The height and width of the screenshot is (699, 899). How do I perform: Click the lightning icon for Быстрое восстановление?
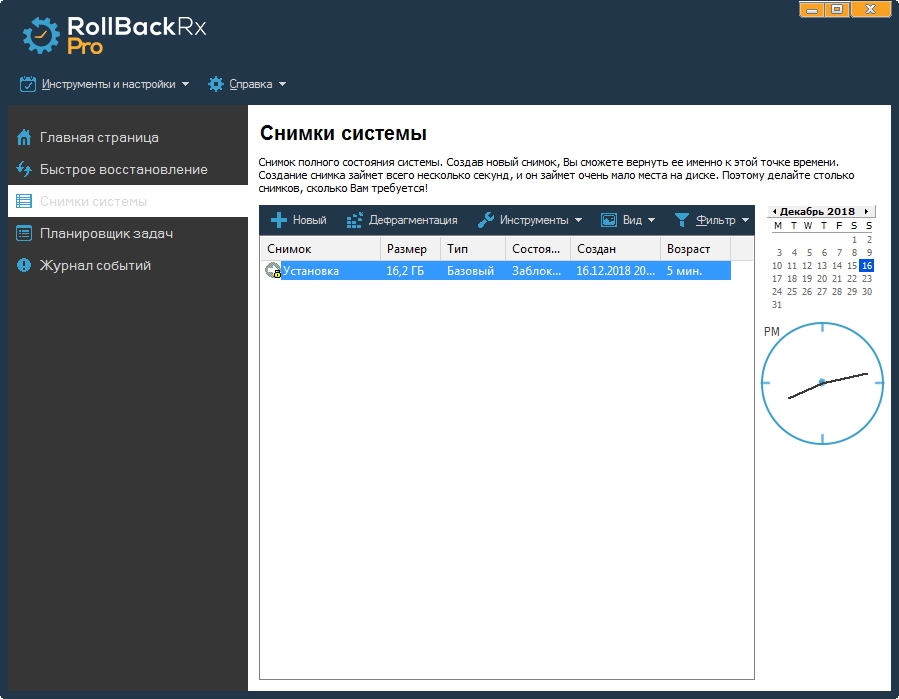[x=24, y=170]
